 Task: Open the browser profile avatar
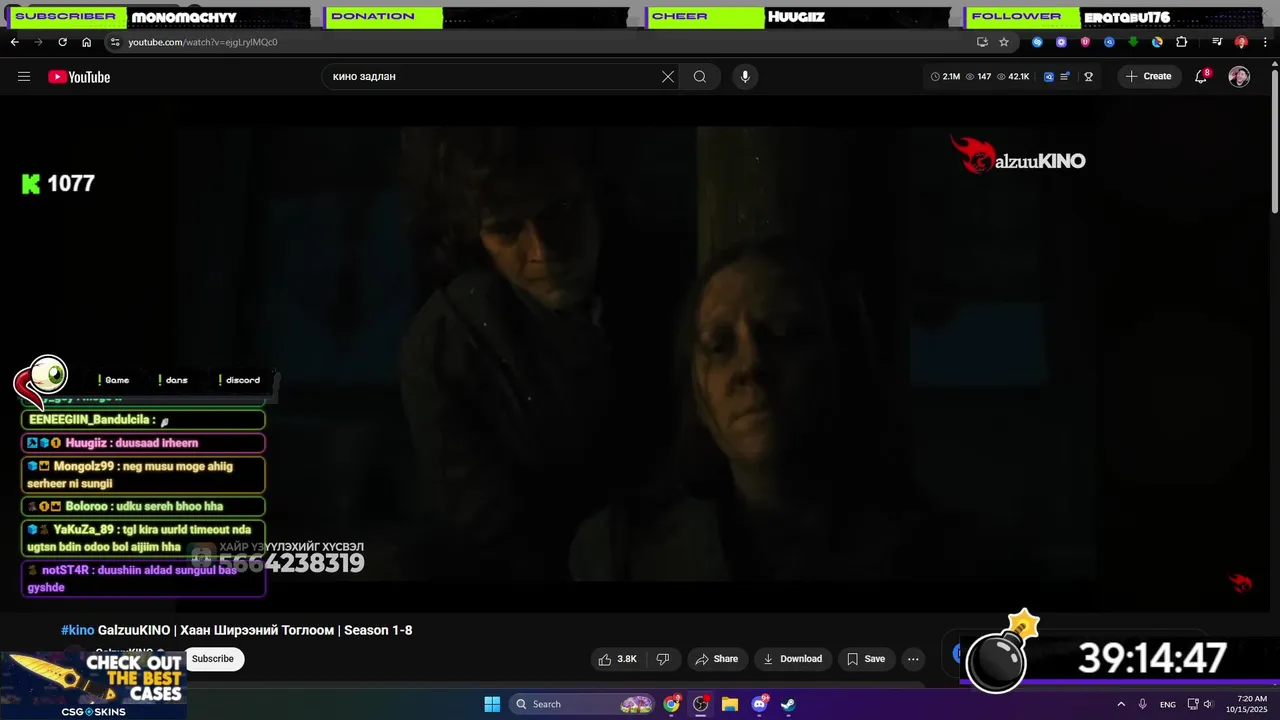tap(1241, 42)
